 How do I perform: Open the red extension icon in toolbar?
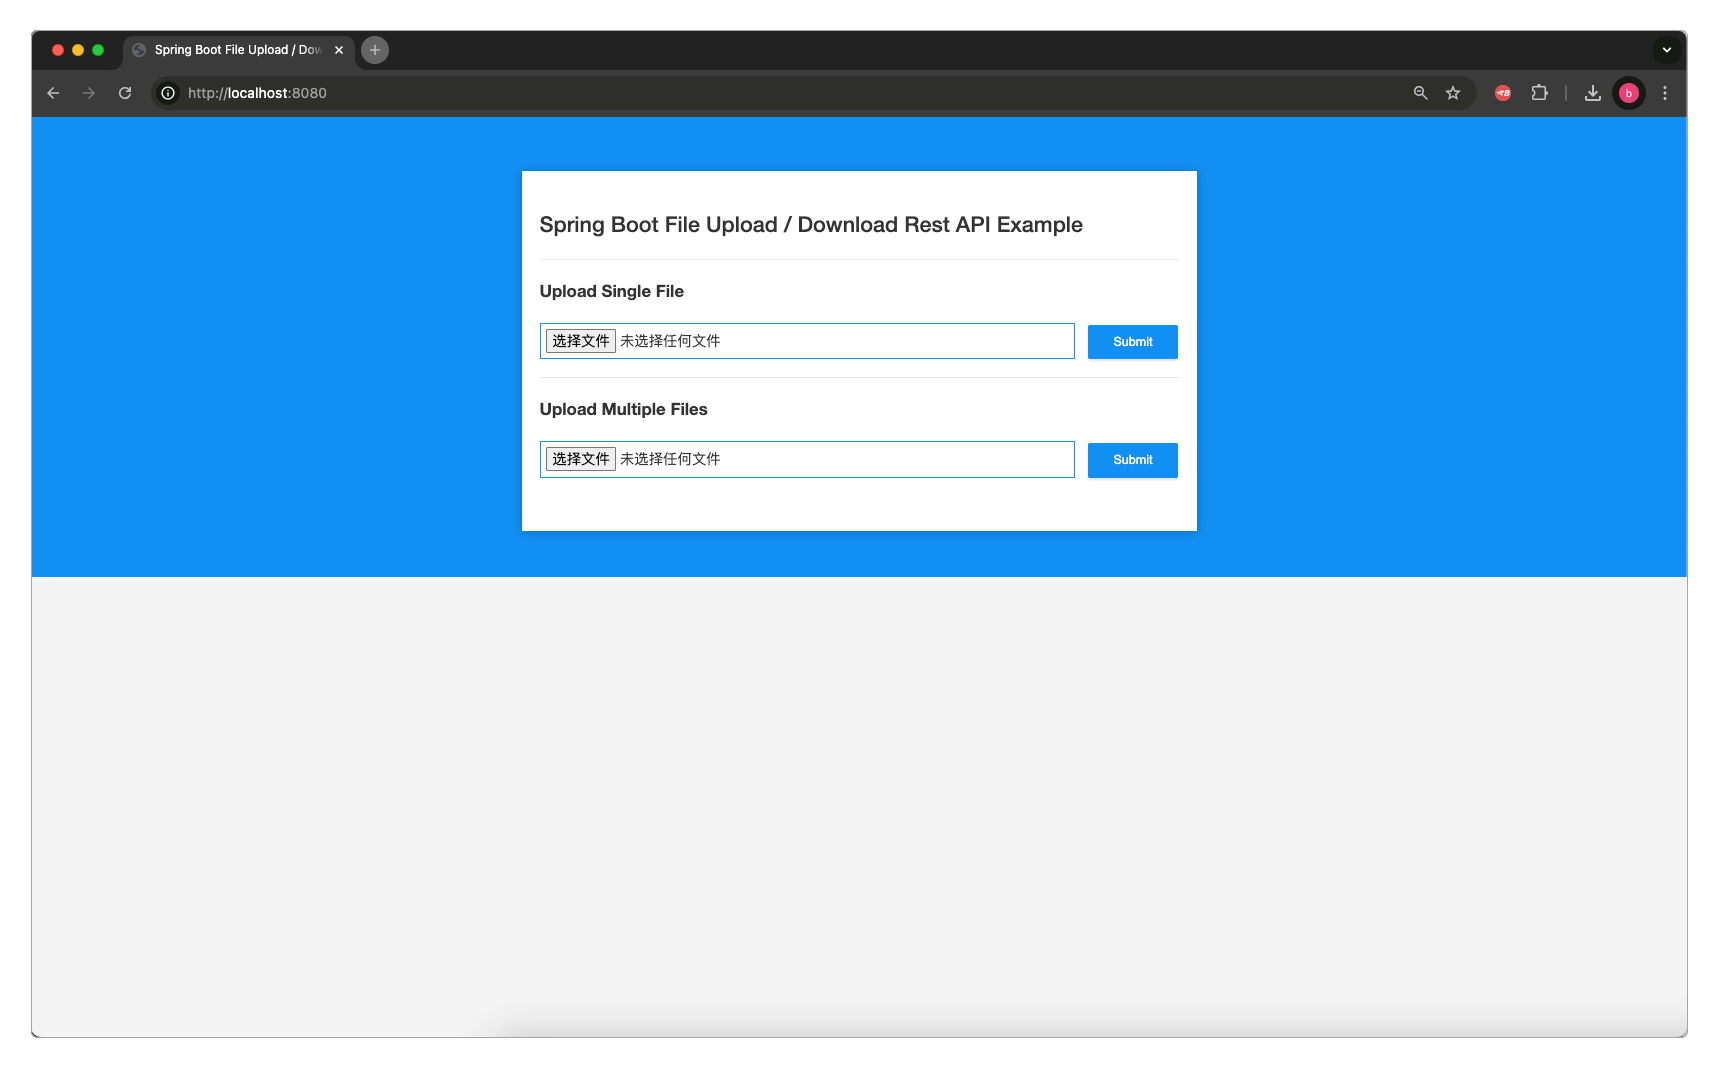coord(1503,93)
